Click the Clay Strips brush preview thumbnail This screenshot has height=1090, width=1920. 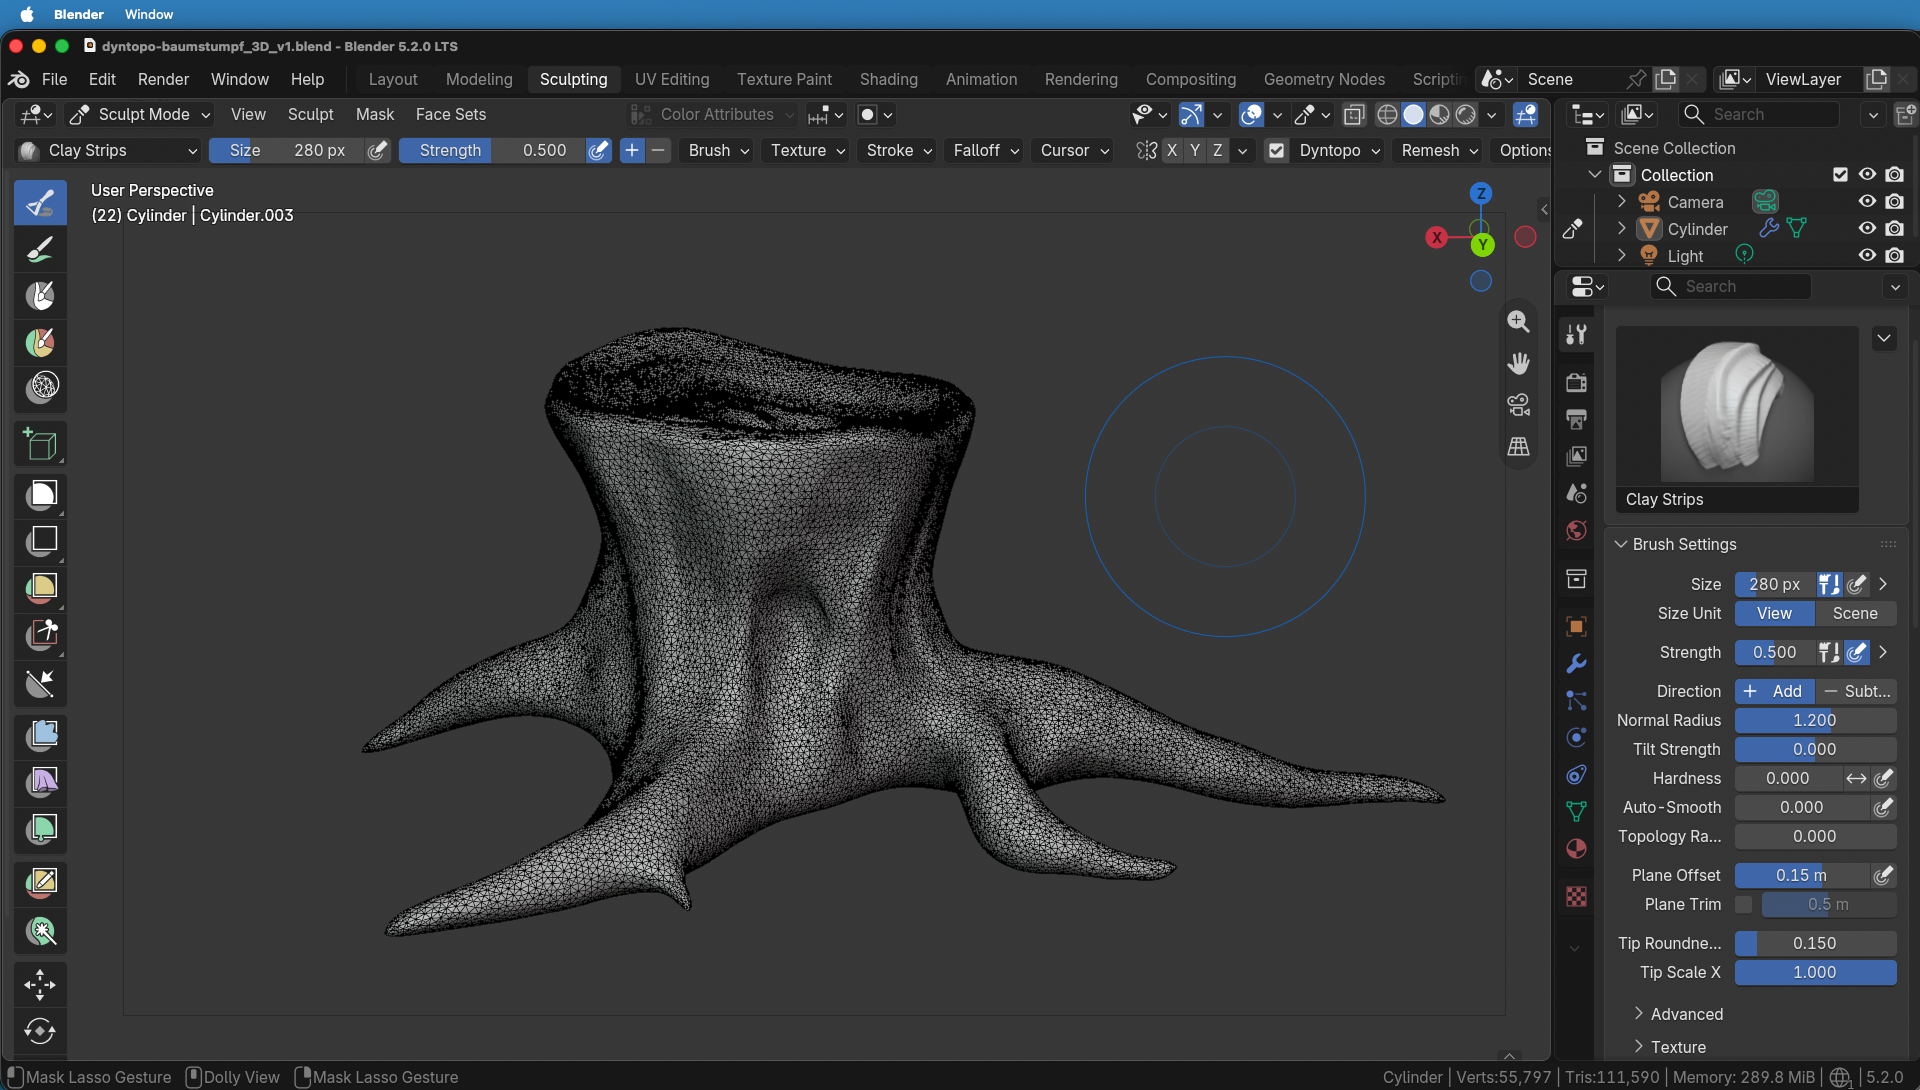click(x=1737, y=419)
